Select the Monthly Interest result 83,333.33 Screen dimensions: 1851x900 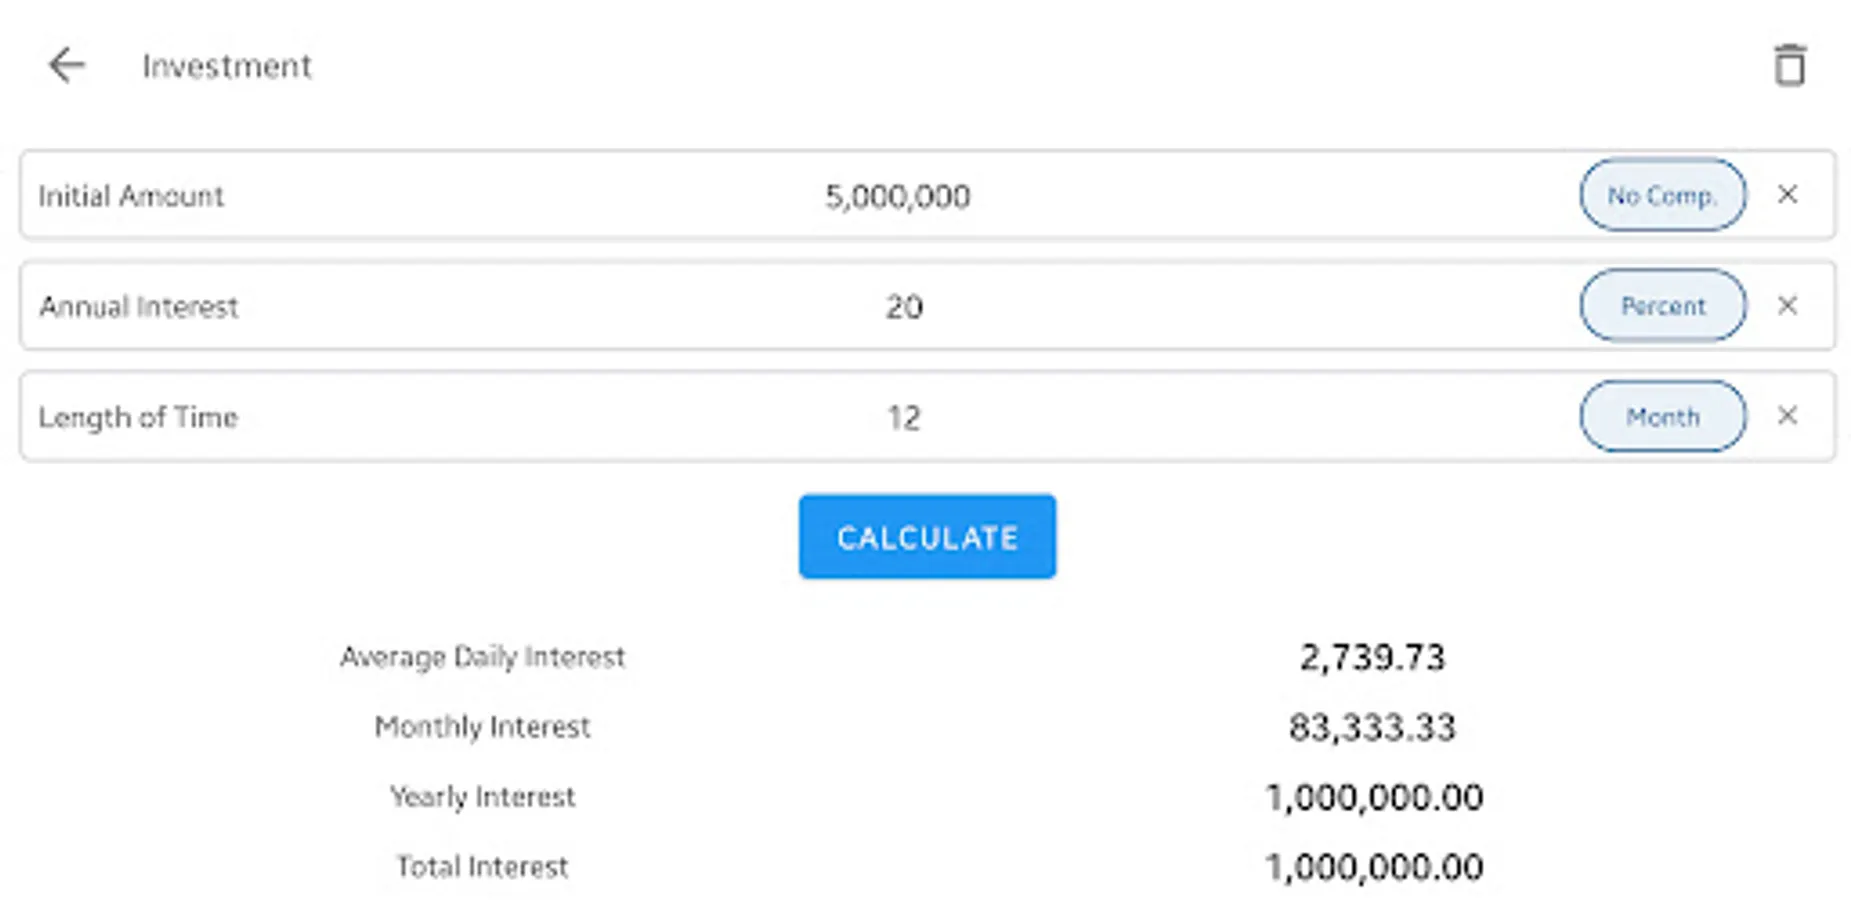1372,727
